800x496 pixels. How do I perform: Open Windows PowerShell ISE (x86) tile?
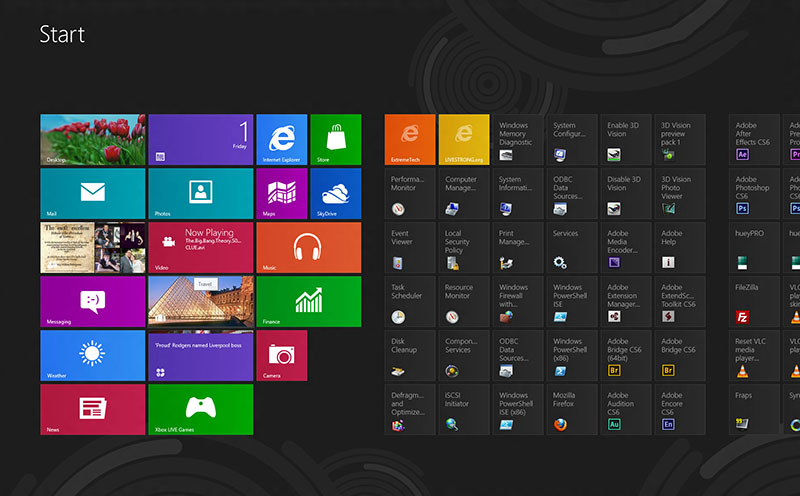pos(518,410)
